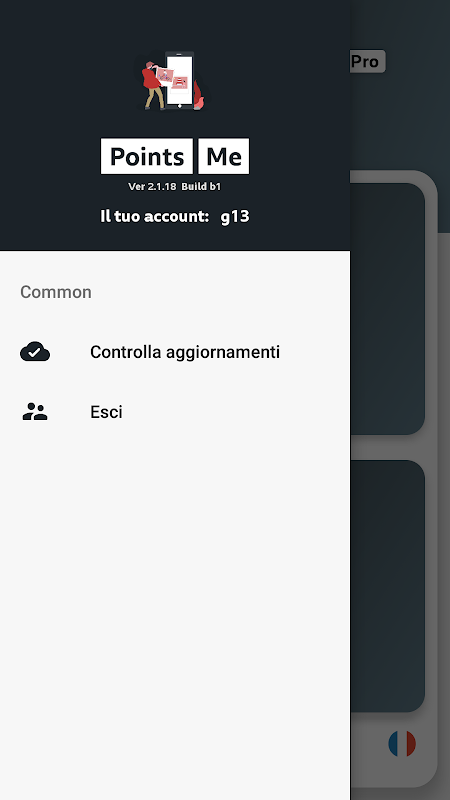Tap the lower dimmed card behind the drawer

pos(387,586)
